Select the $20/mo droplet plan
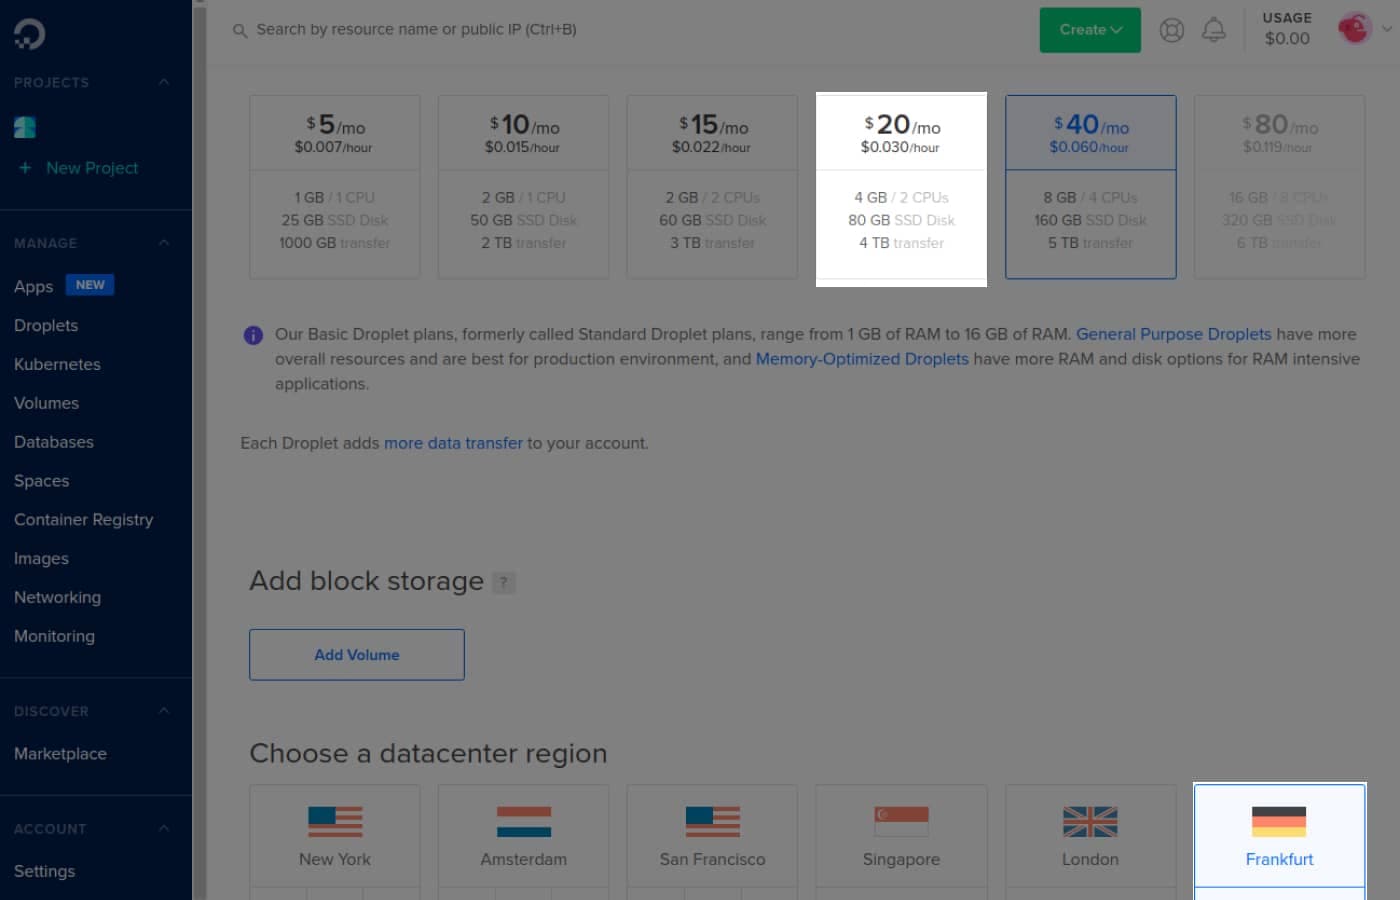The image size is (1400, 900). click(901, 189)
